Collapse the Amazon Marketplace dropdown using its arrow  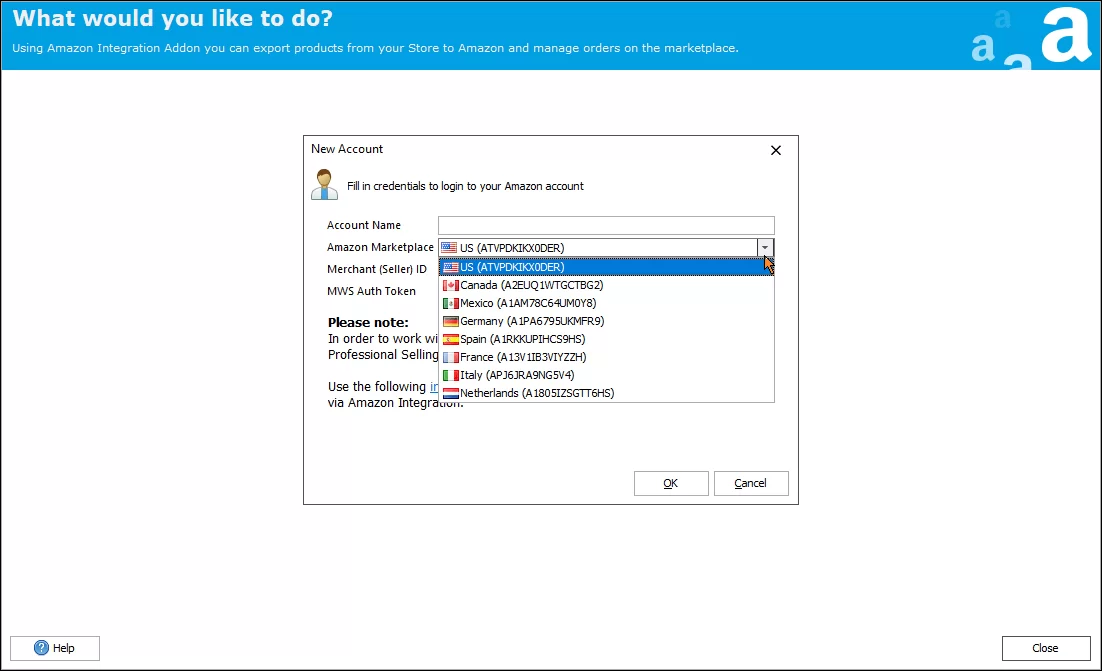tap(765, 247)
